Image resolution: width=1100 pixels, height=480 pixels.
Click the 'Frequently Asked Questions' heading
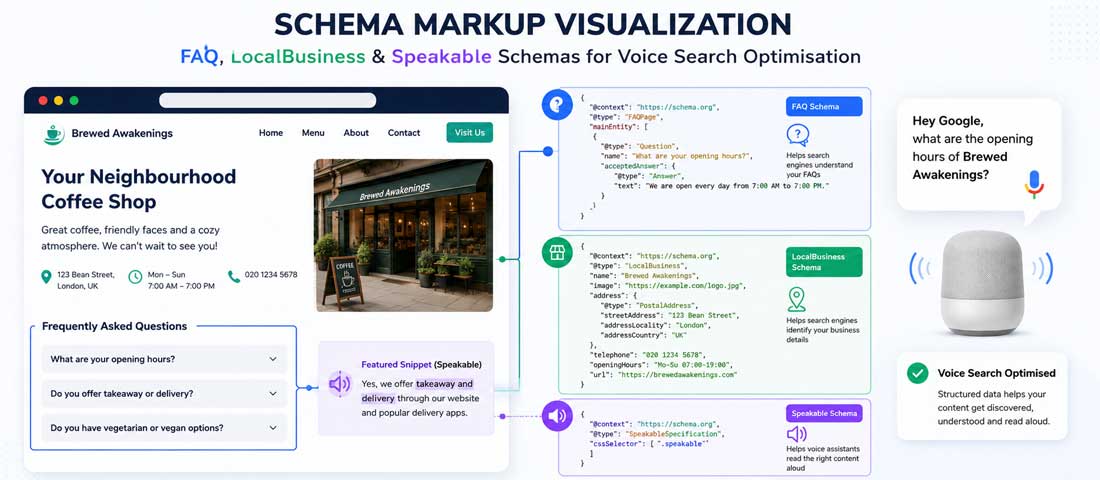point(114,326)
